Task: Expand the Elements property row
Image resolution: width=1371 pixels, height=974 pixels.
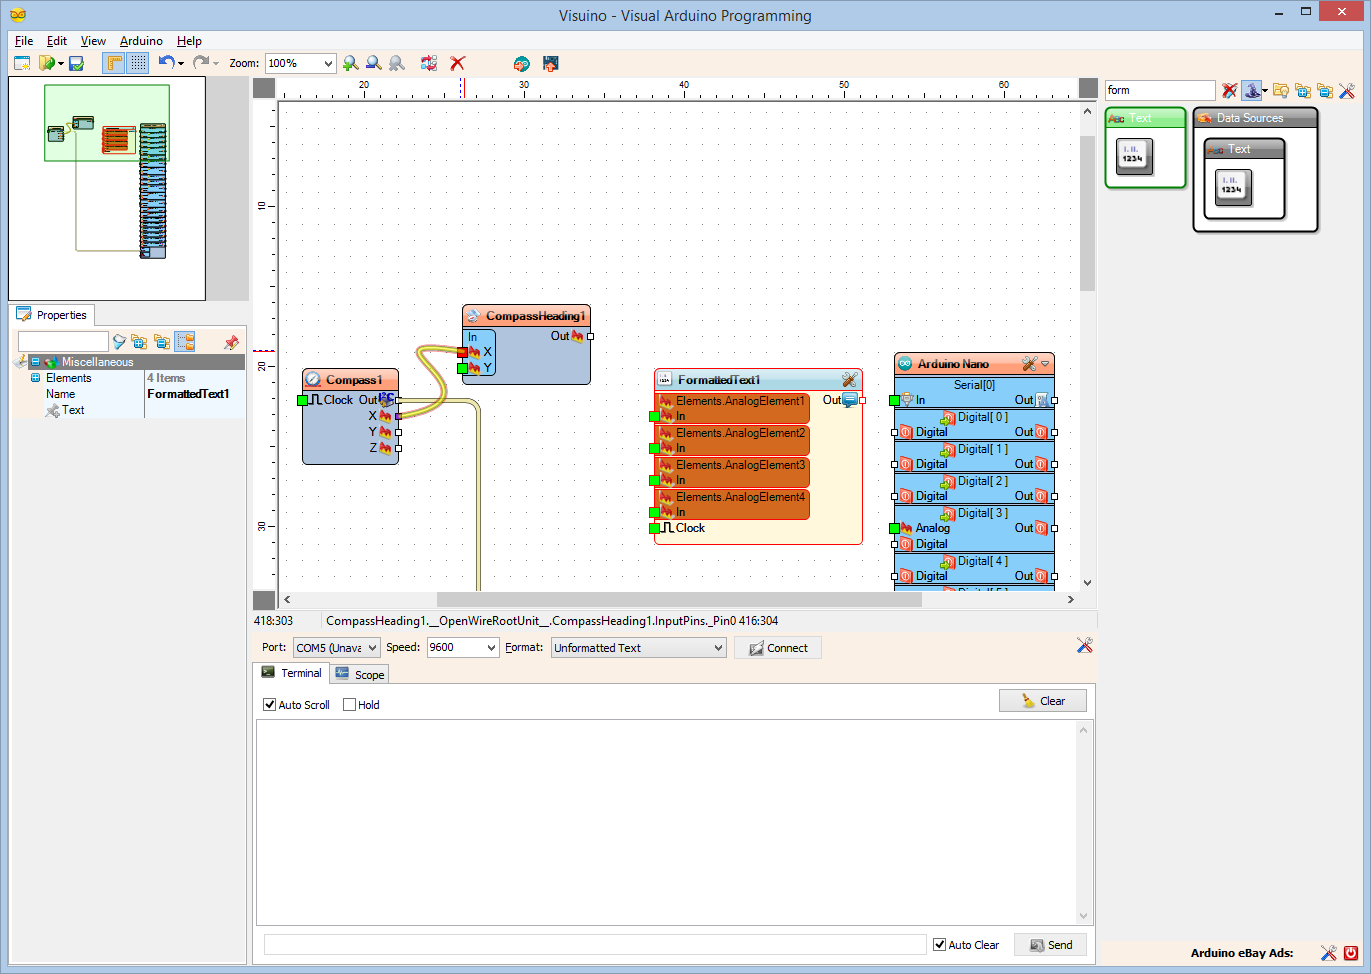Action: (x=35, y=378)
